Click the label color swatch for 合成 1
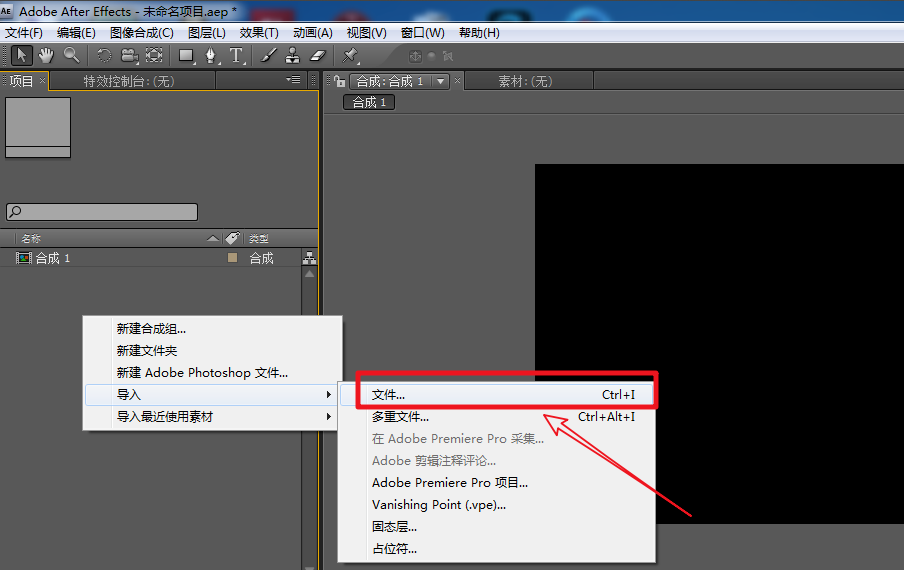The width and height of the screenshot is (904, 570). click(232, 258)
